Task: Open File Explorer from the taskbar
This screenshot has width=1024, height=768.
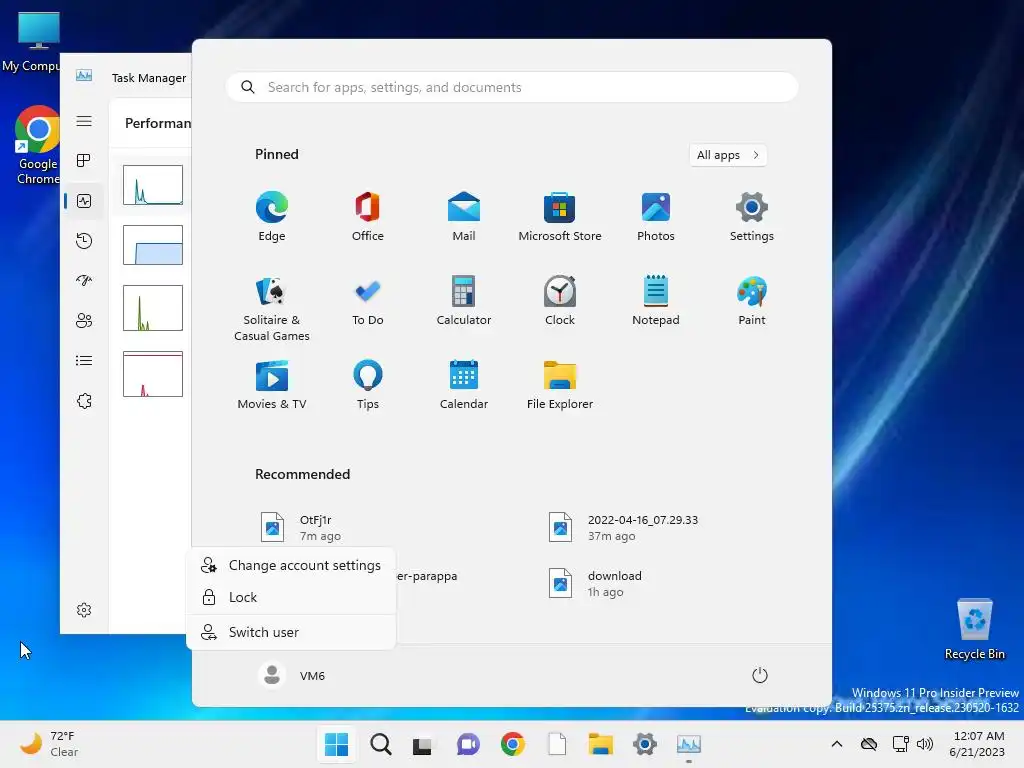Action: [x=600, y=744]
